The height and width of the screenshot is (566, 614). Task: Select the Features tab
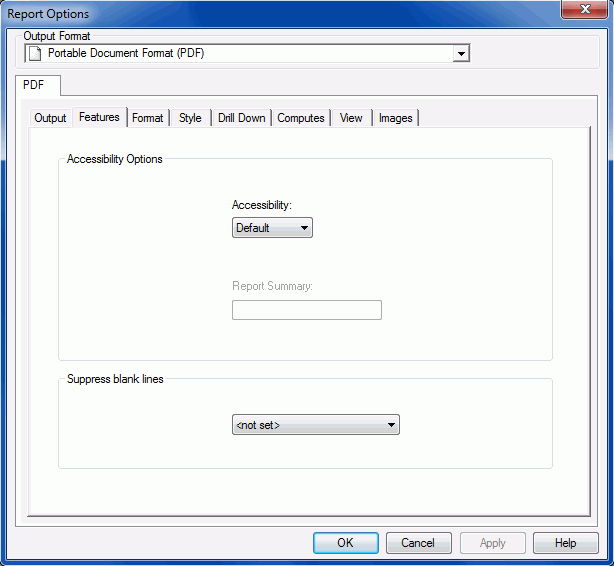[x=99, y=117]
